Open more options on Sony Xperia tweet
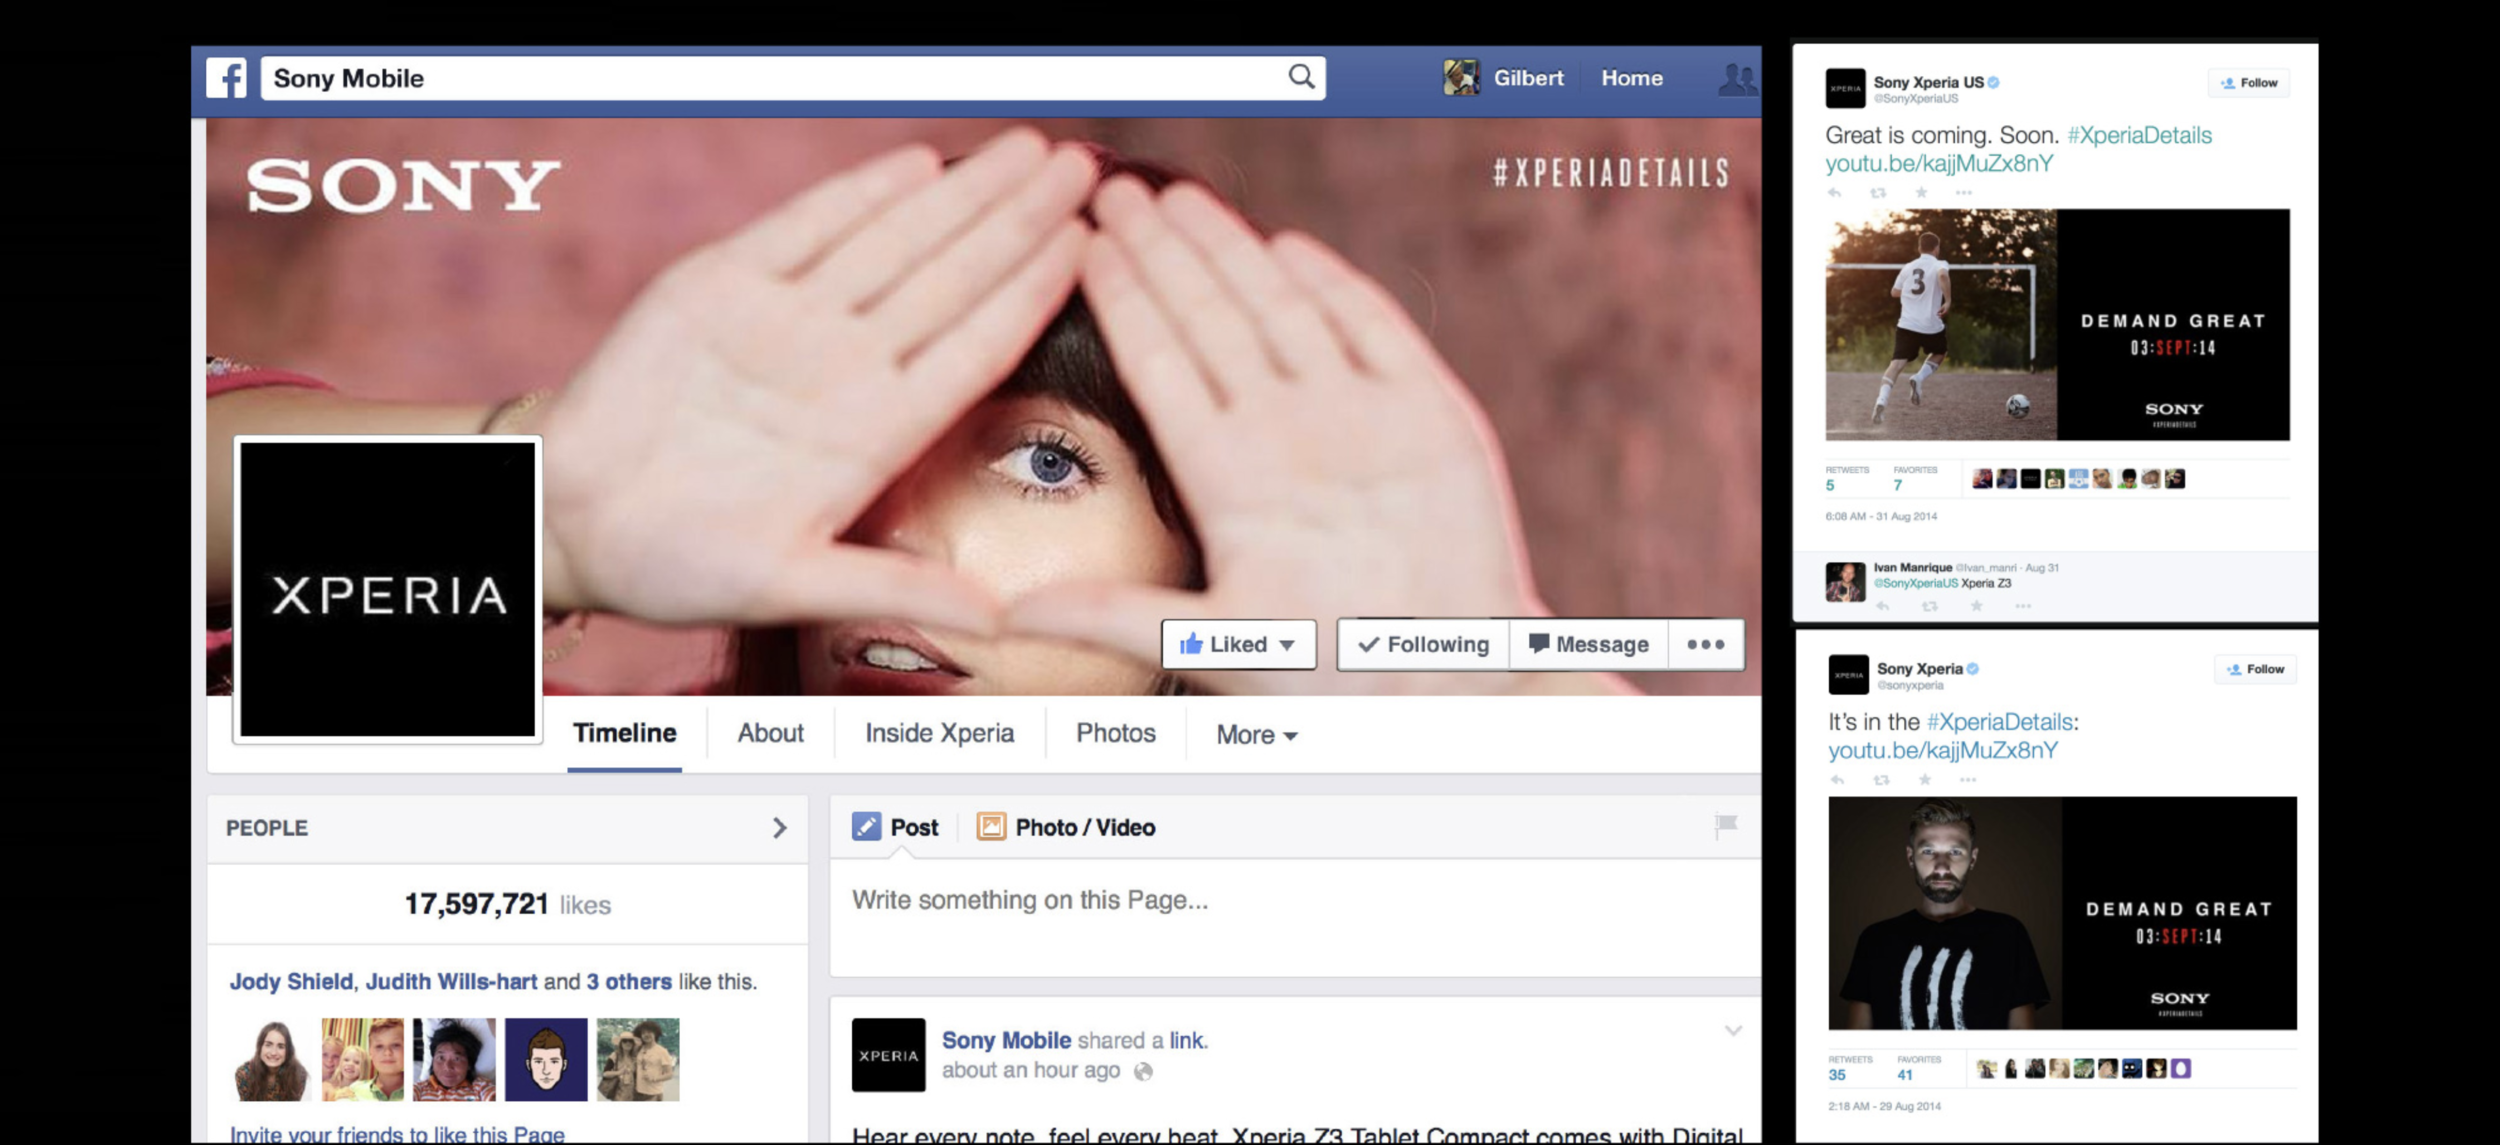 coord(1968,780)
